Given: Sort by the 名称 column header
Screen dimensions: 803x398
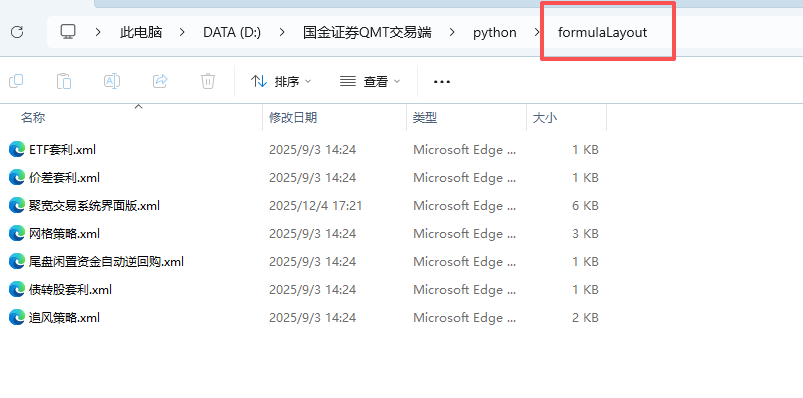Looking at the screenshot, I should (33, 118).
